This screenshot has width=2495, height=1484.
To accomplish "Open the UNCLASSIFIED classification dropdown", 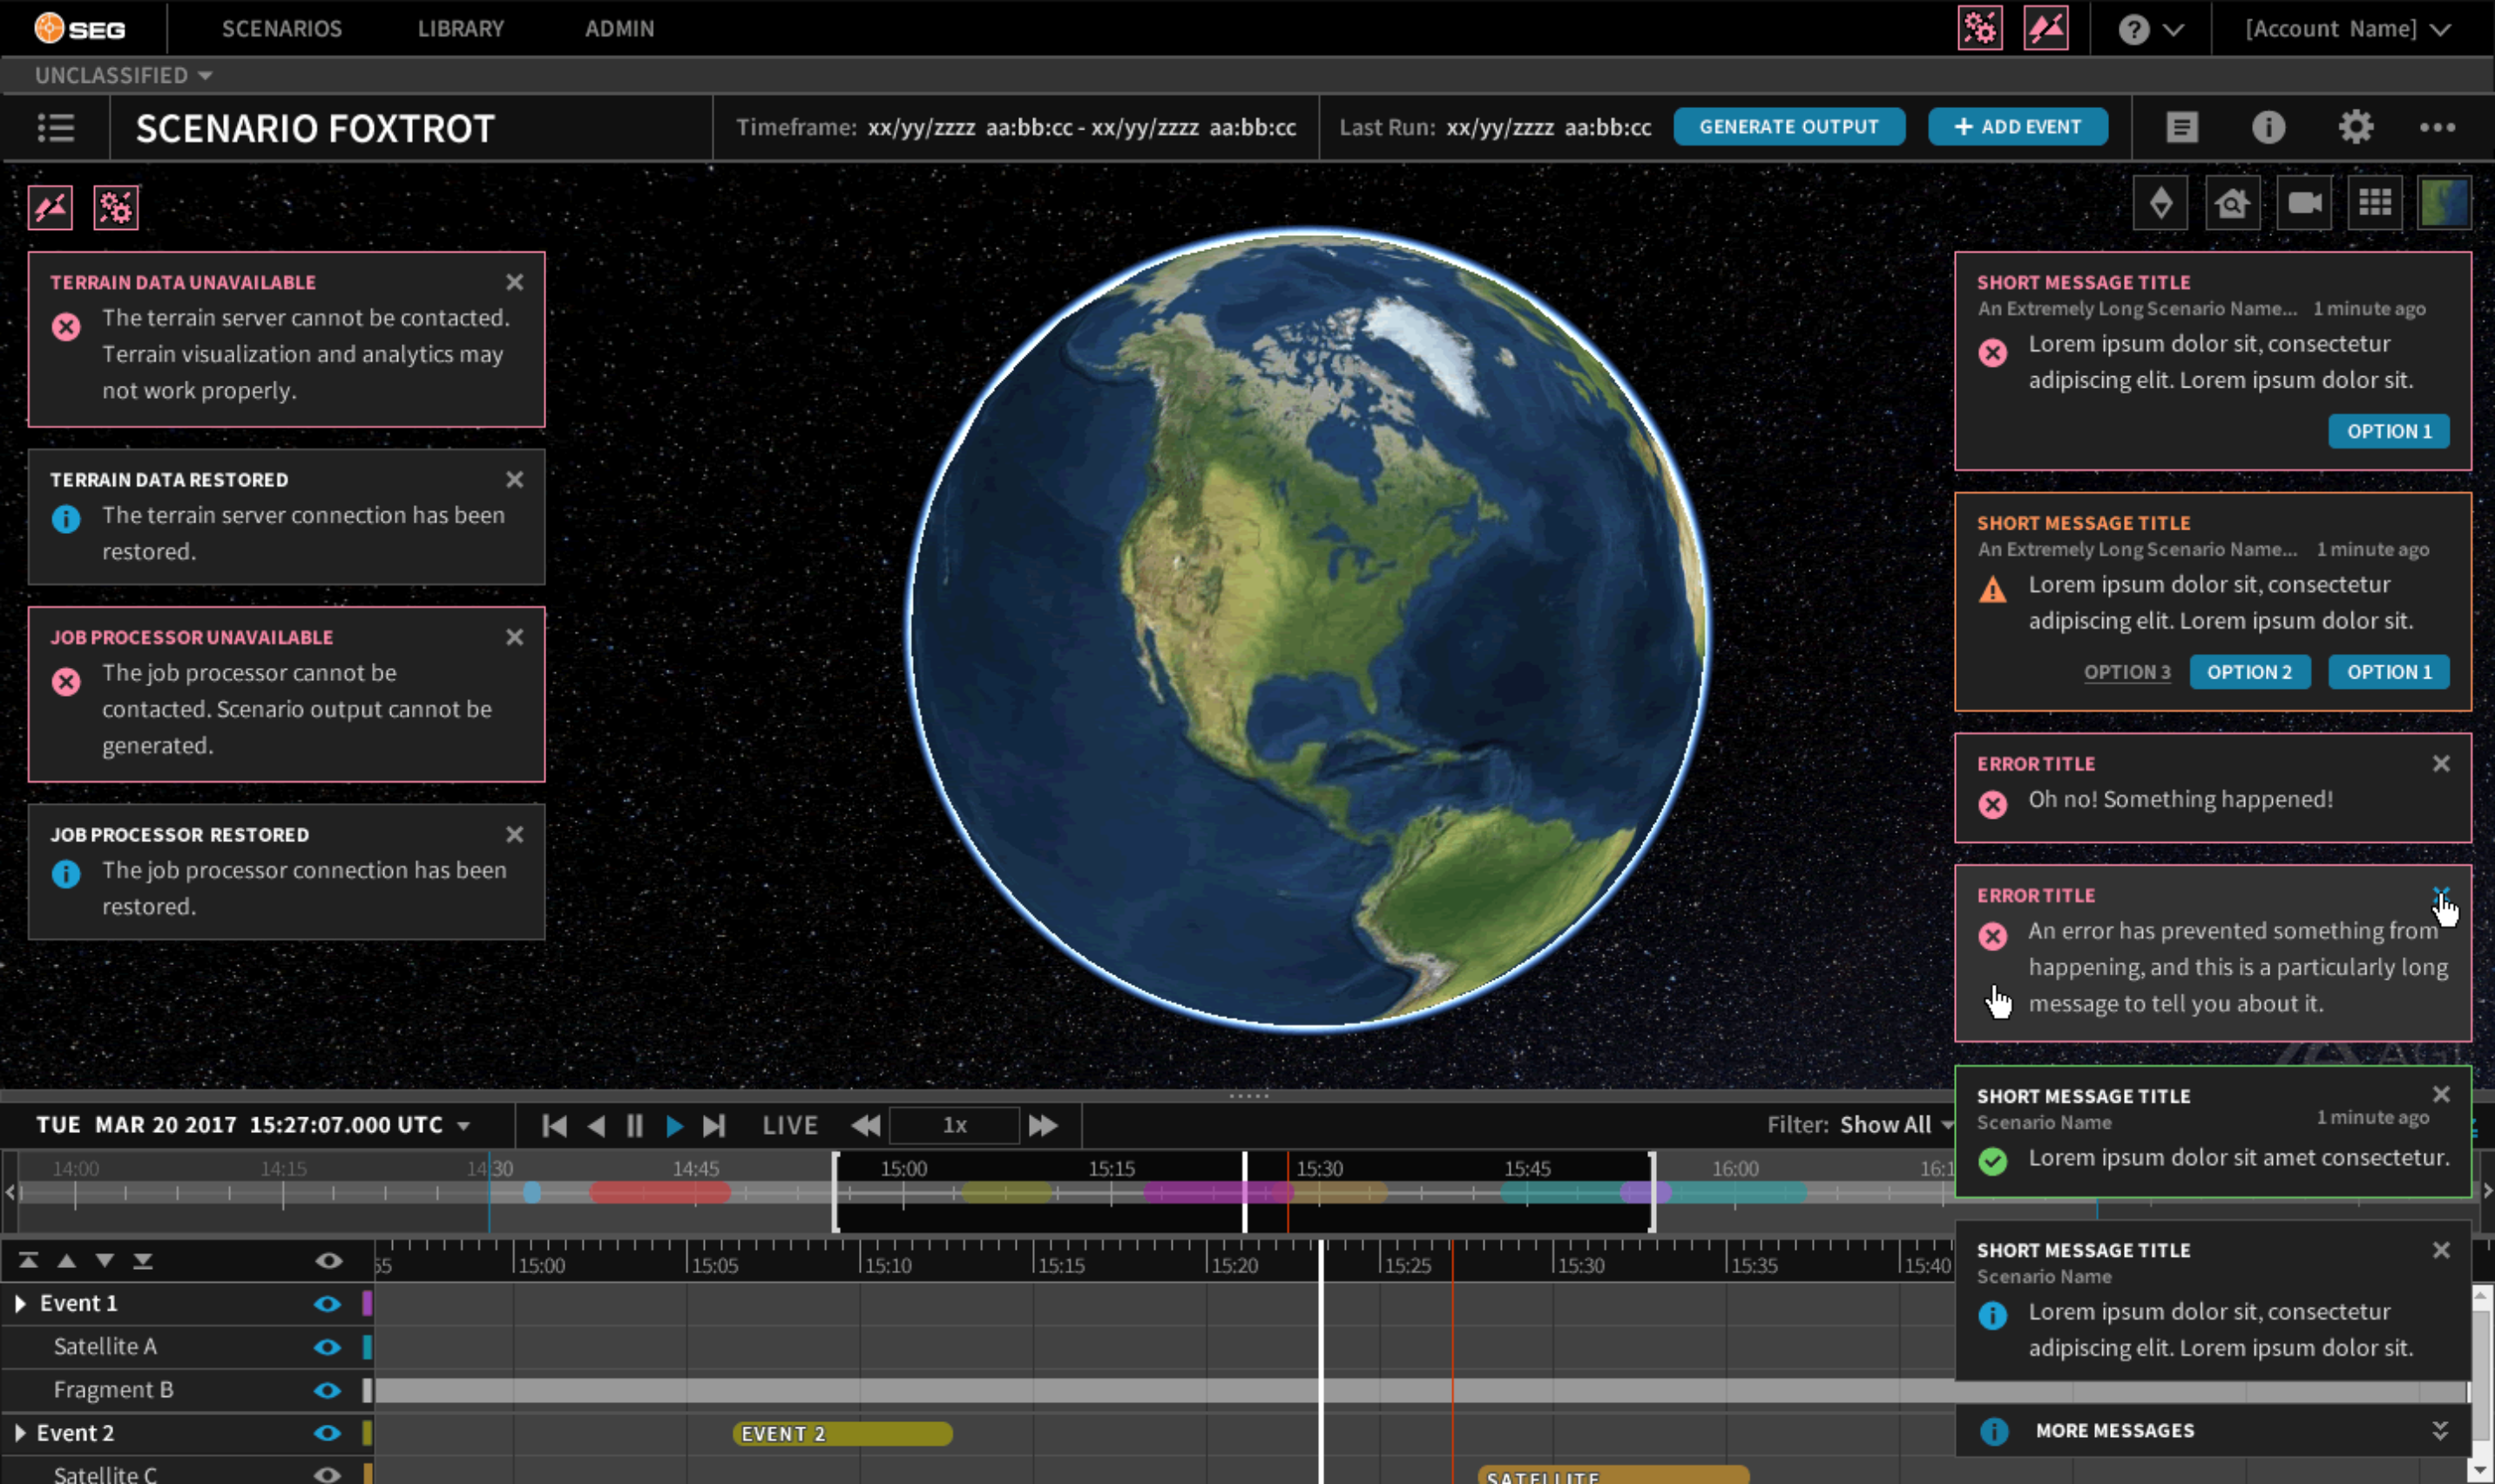I will [x=123, y=75].
